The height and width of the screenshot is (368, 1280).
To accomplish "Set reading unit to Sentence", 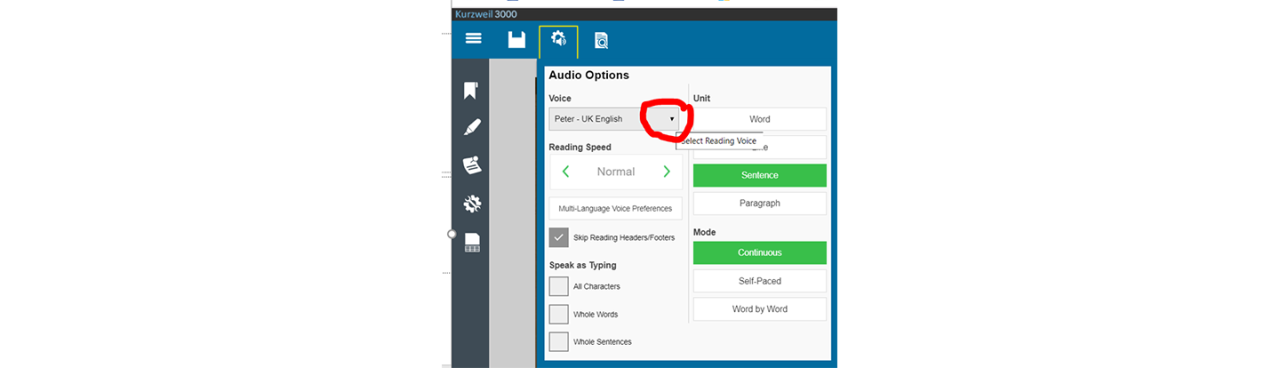I will coord(760,175).
